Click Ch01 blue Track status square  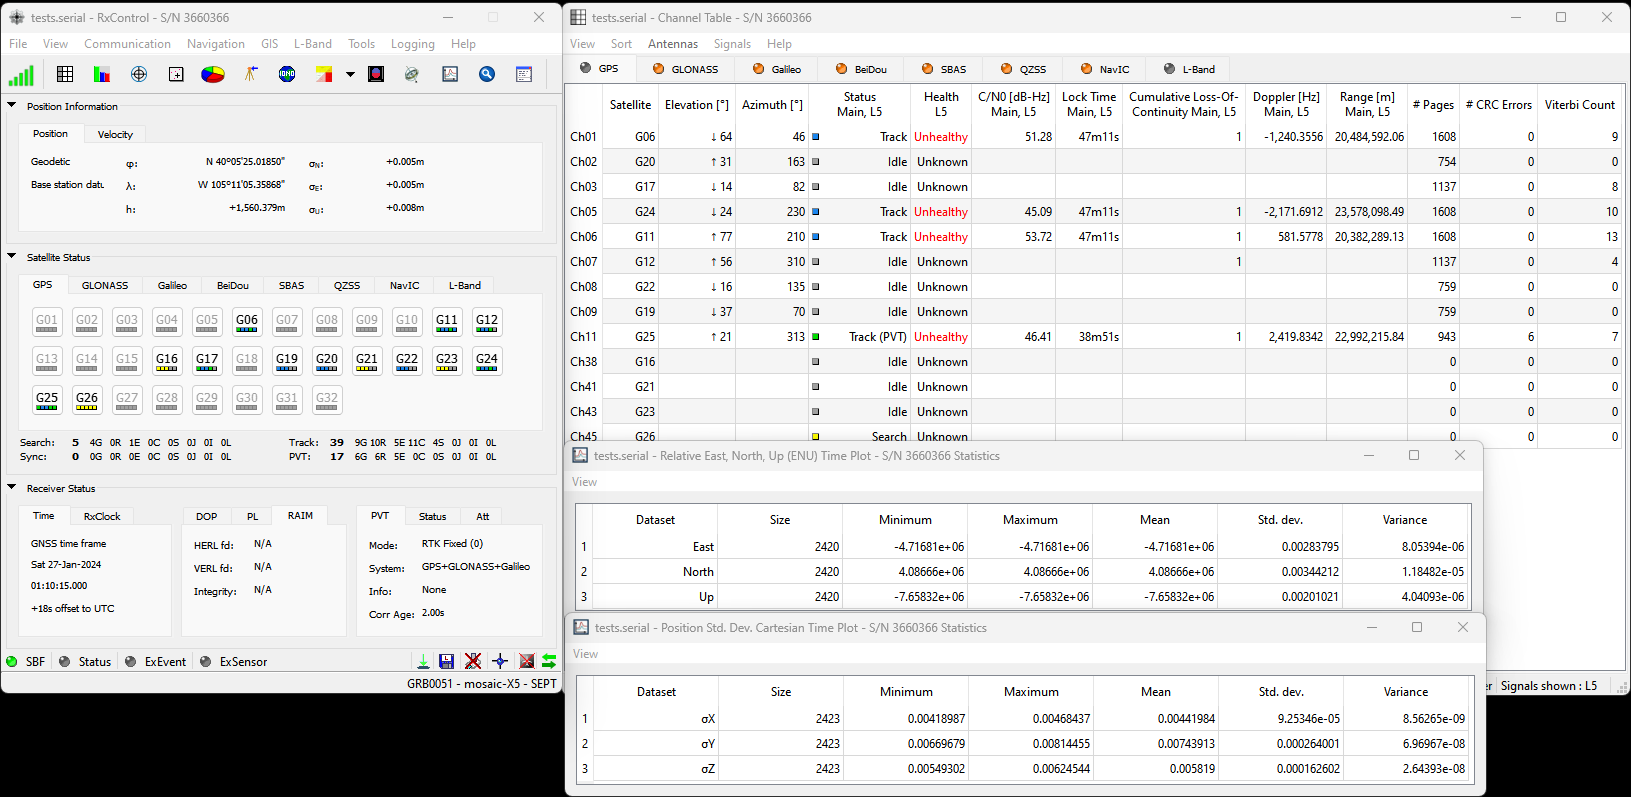pos(816,137)
